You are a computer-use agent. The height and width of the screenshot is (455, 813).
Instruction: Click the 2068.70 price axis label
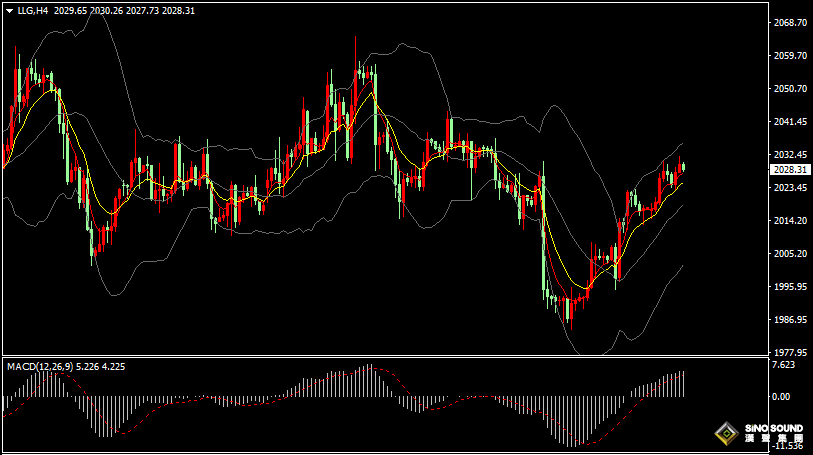click(790, 23)
